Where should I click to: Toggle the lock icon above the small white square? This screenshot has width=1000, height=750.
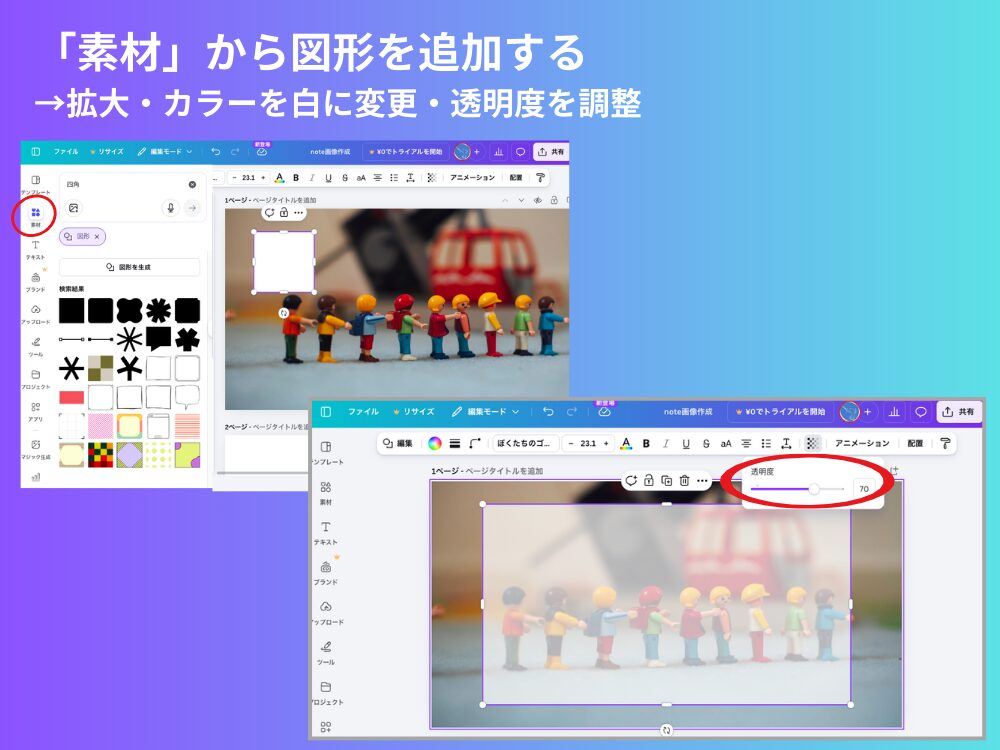click(x=284, y=213)
